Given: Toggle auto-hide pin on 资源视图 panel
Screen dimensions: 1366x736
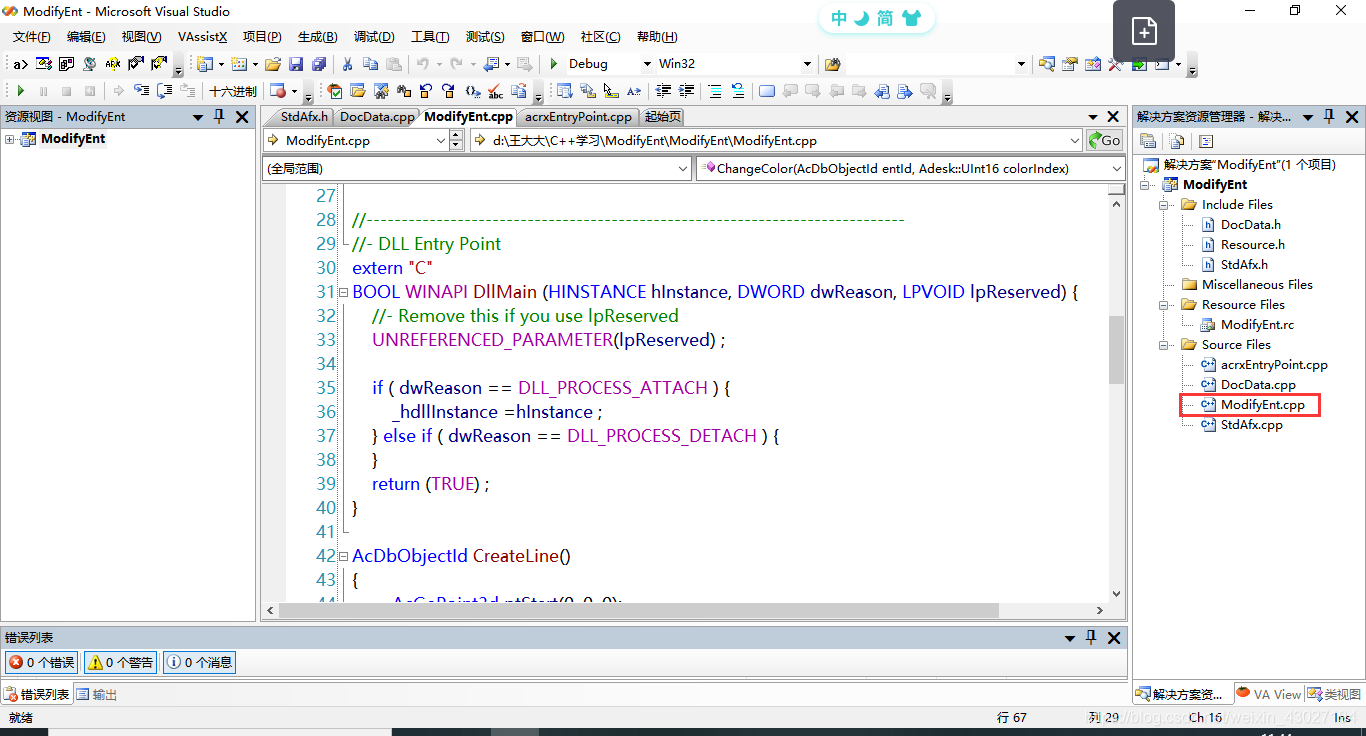Looking at the screenshot, I should point(219,117).
